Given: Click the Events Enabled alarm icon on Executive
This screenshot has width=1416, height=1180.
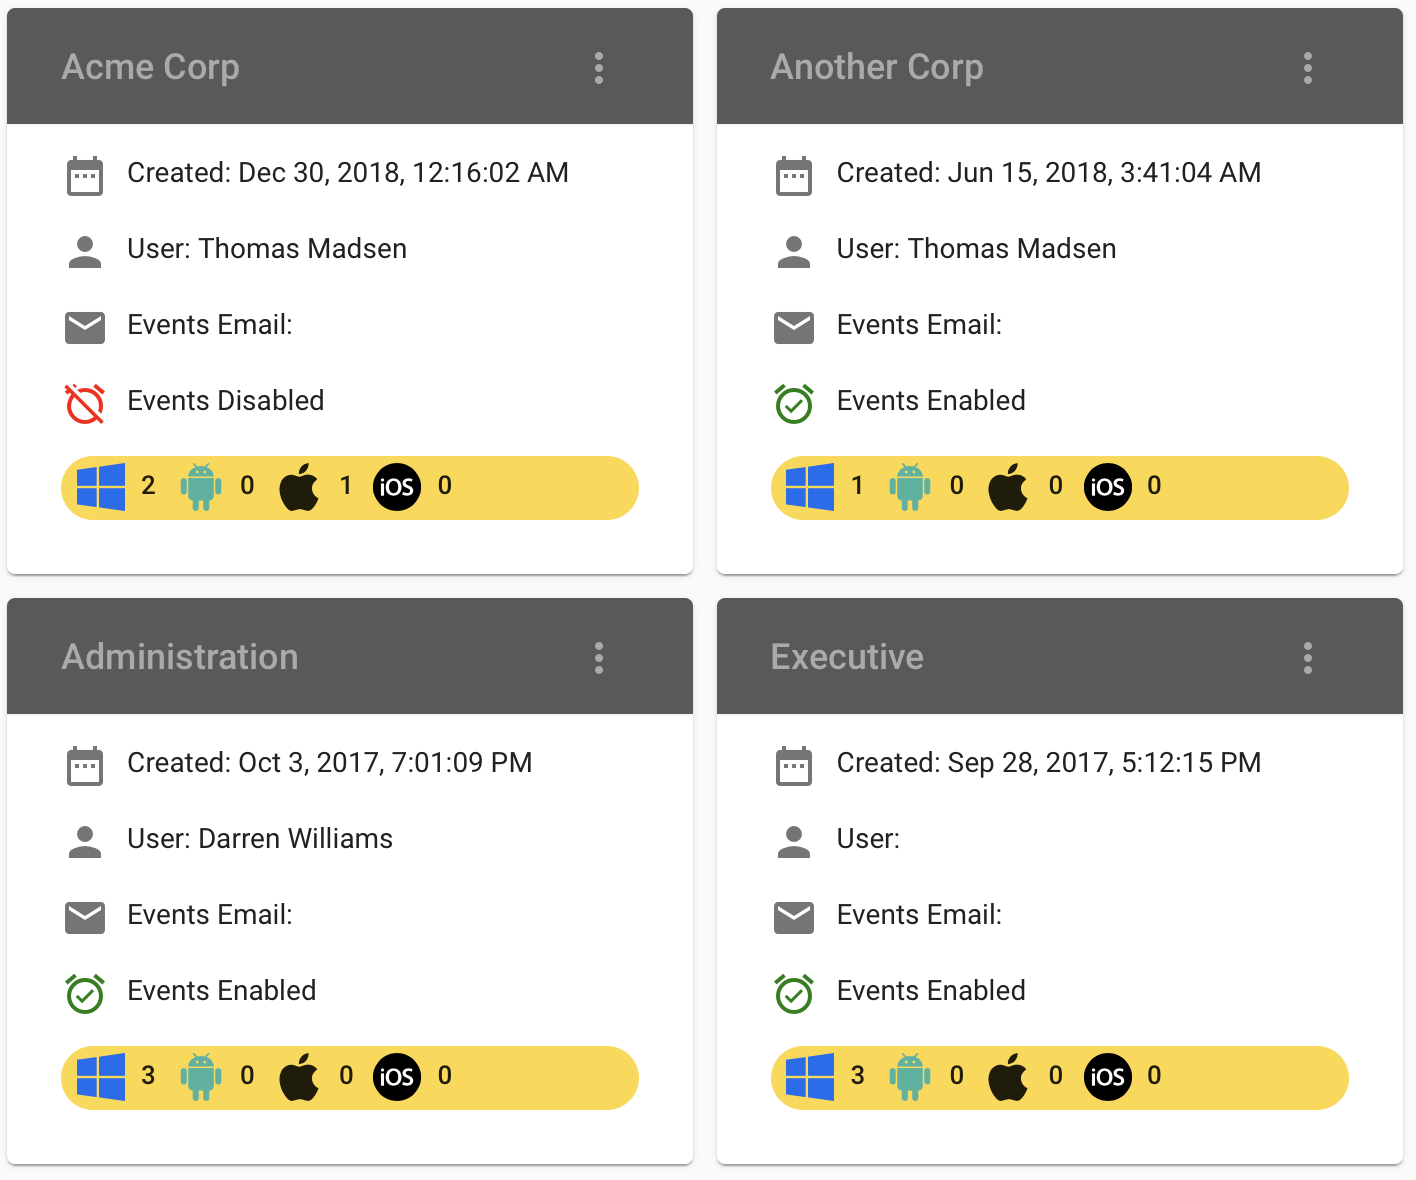Looking at the screenshot, I should coord(794,993).
